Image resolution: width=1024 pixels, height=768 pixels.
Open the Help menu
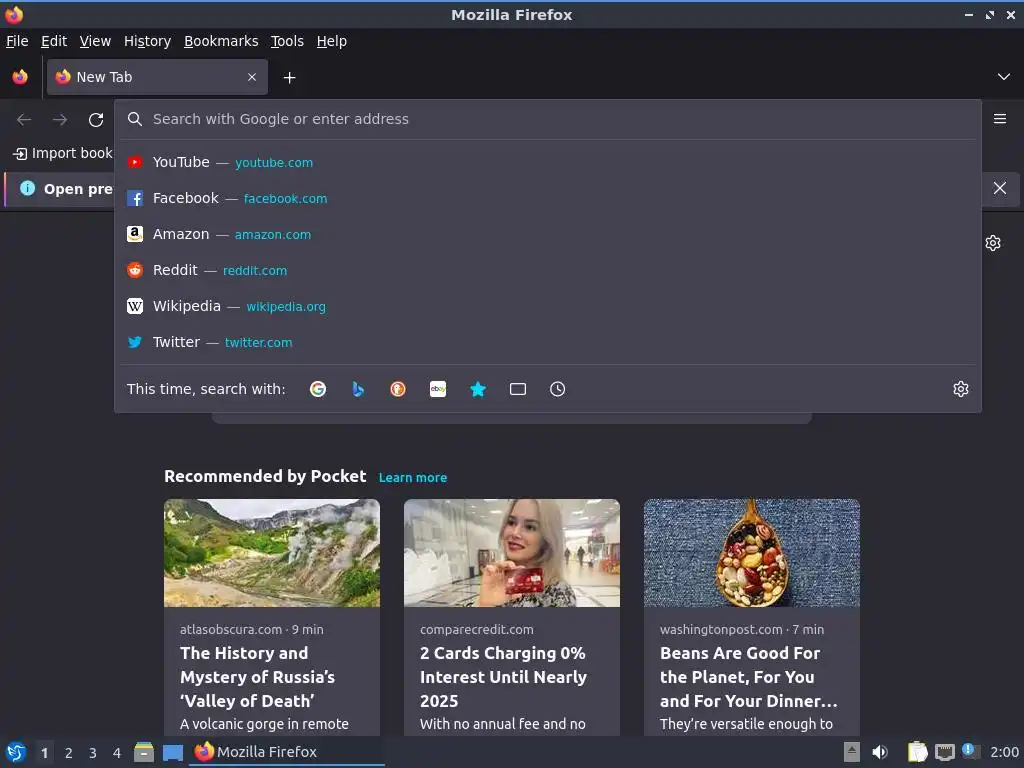tap(332, 41)
